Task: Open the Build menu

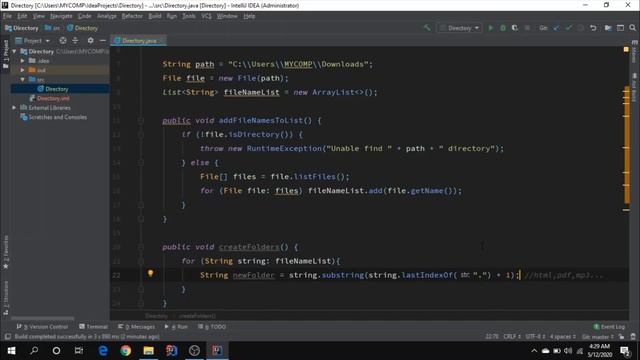Action: coord(155,16)
